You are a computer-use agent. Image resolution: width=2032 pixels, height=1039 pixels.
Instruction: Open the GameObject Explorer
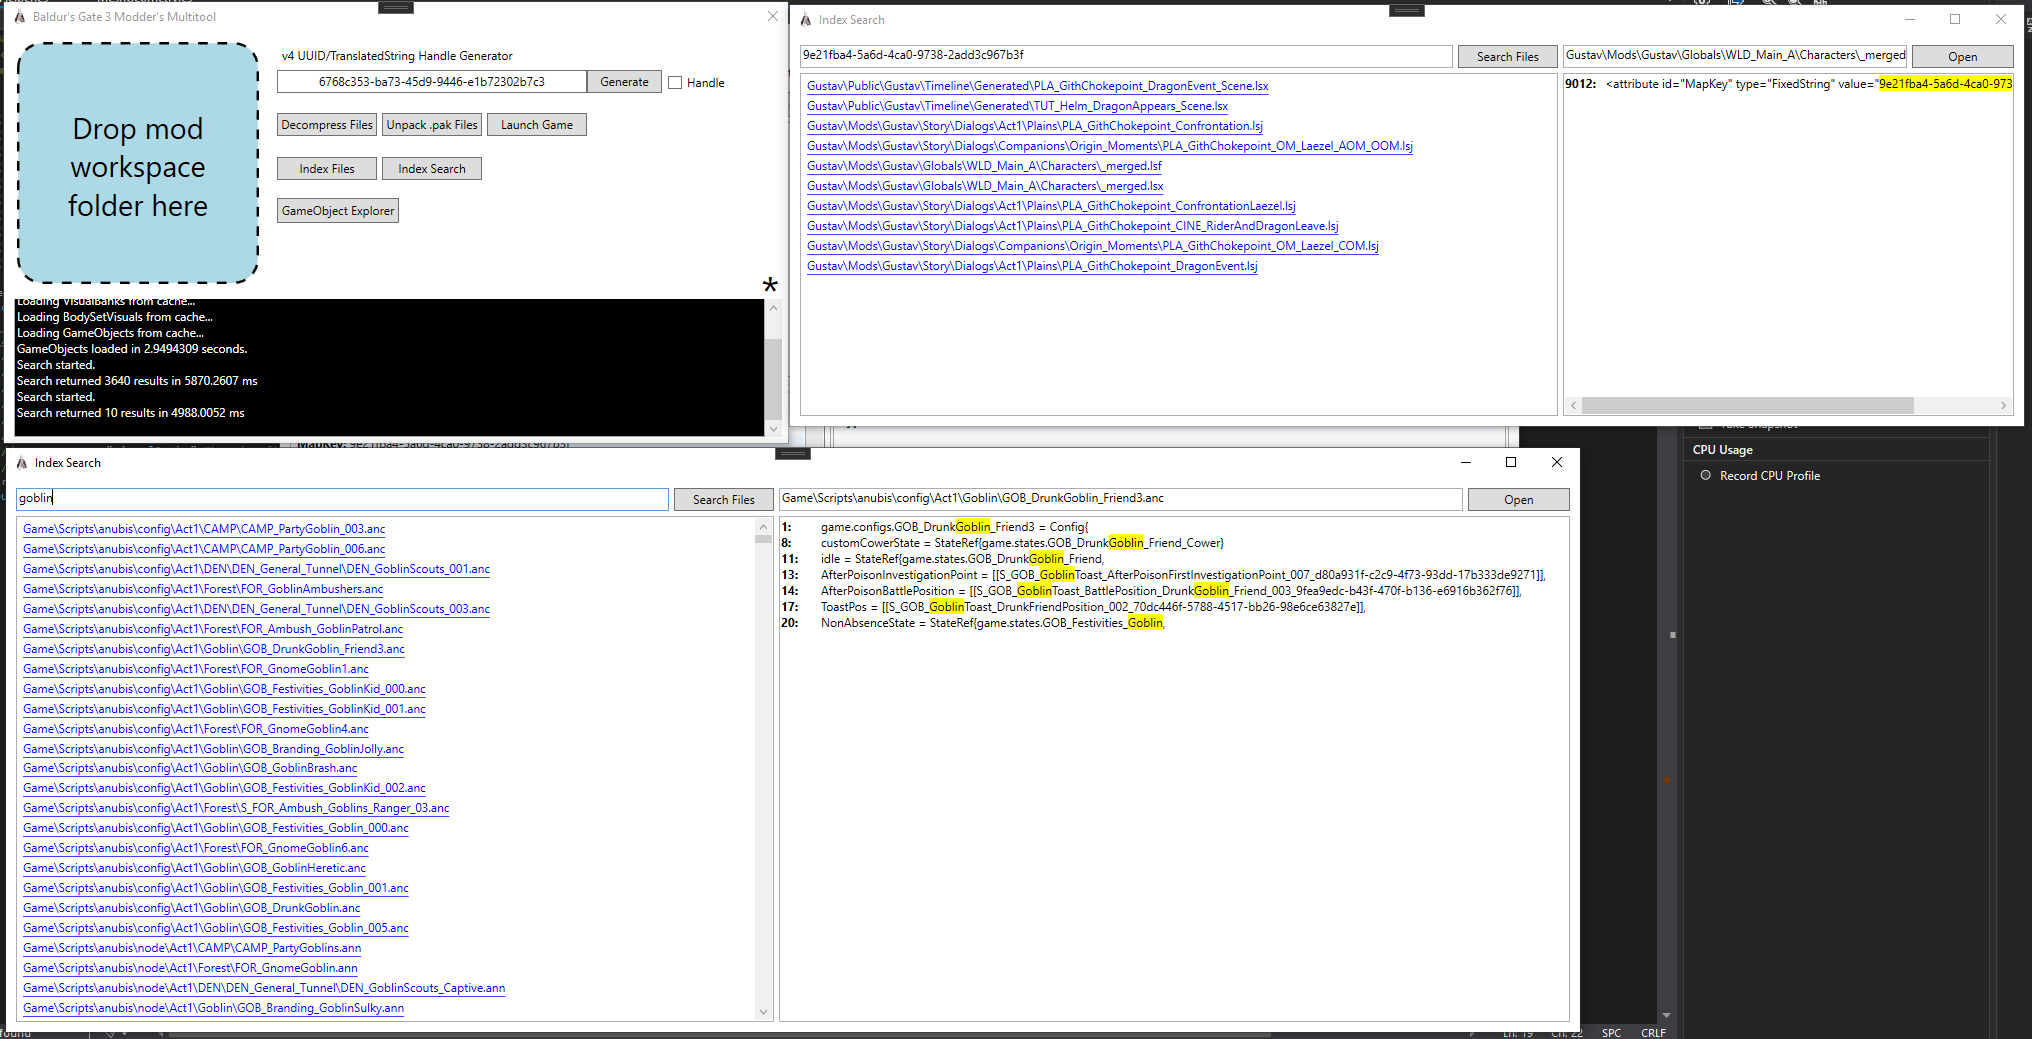click(x=338, y=211)
